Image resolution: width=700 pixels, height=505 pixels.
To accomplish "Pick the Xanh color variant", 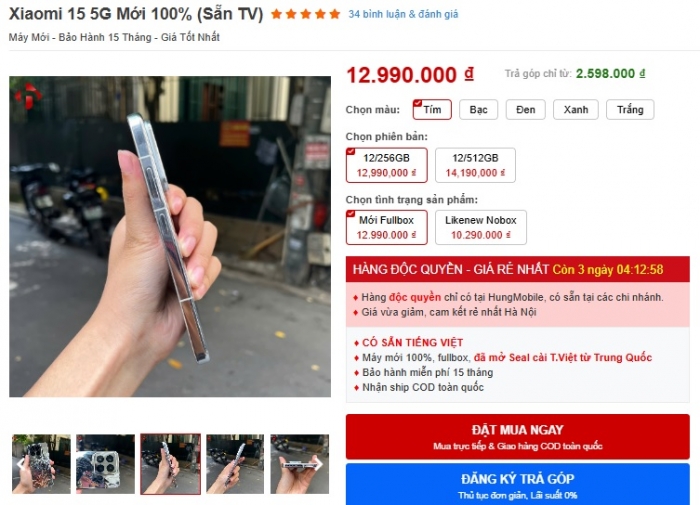I will 575,110.
